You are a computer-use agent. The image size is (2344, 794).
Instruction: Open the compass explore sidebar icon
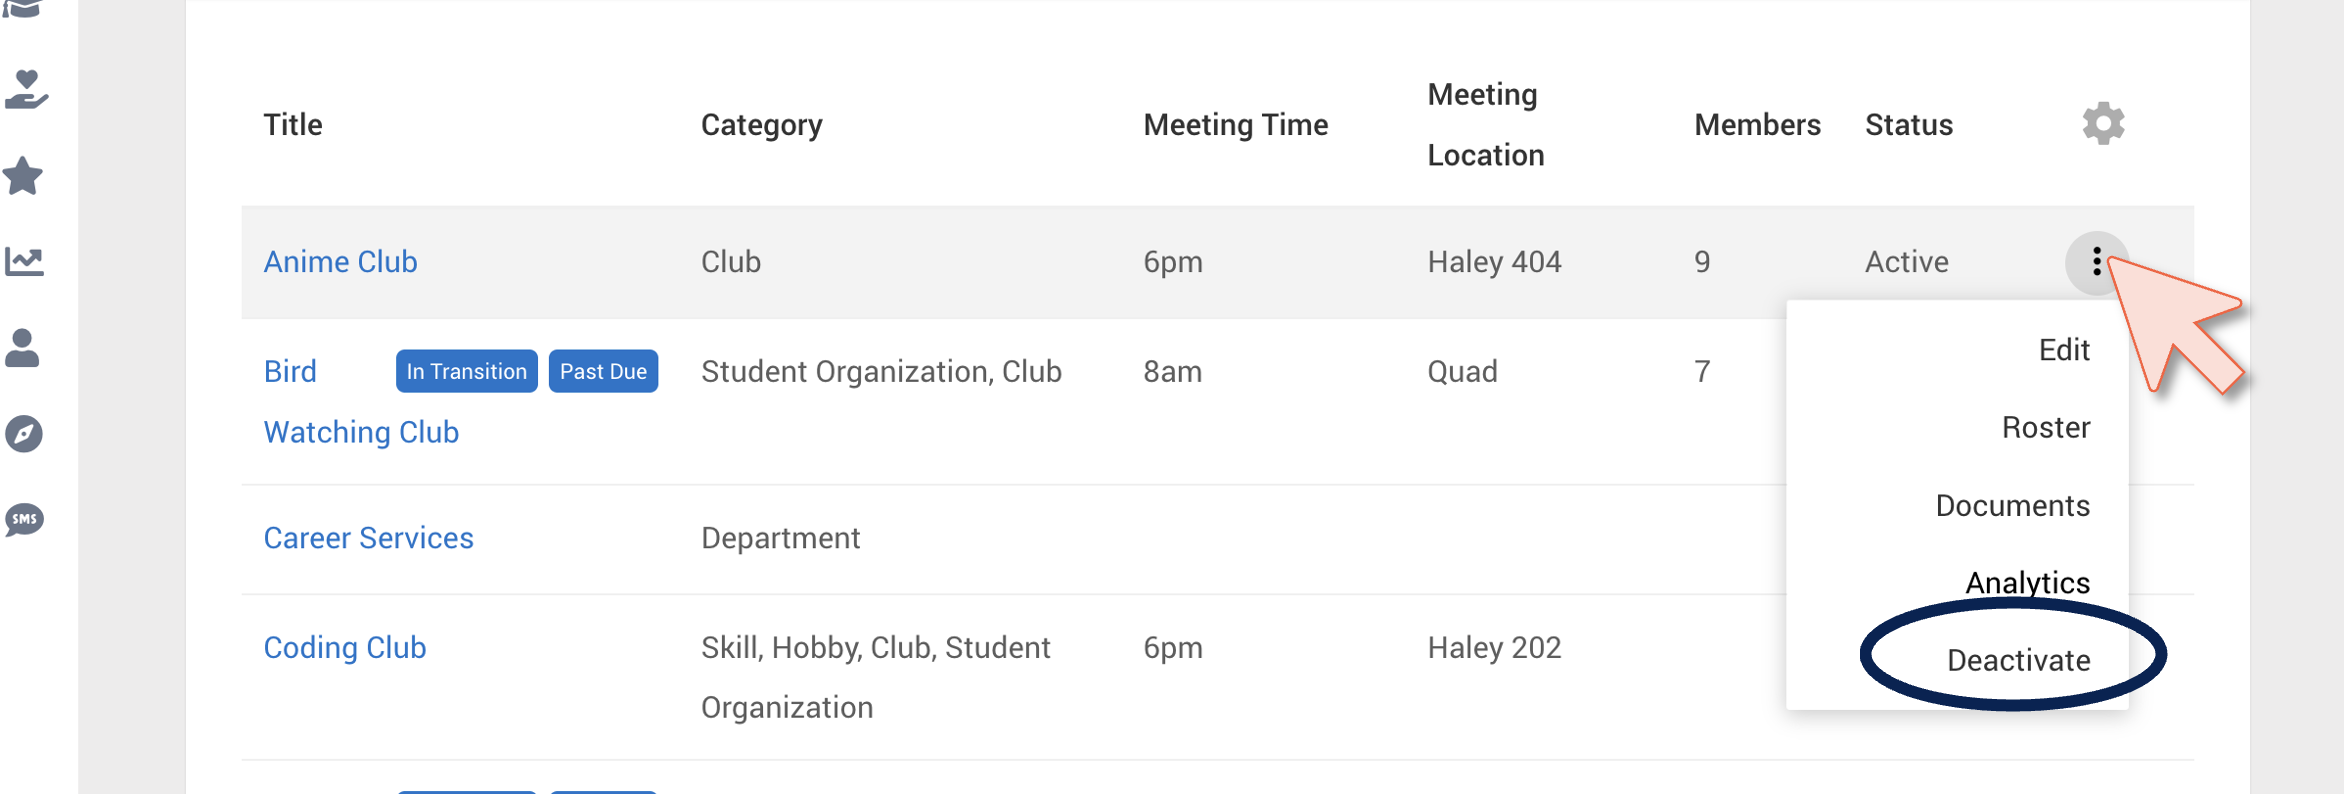[x=24, y=434]
